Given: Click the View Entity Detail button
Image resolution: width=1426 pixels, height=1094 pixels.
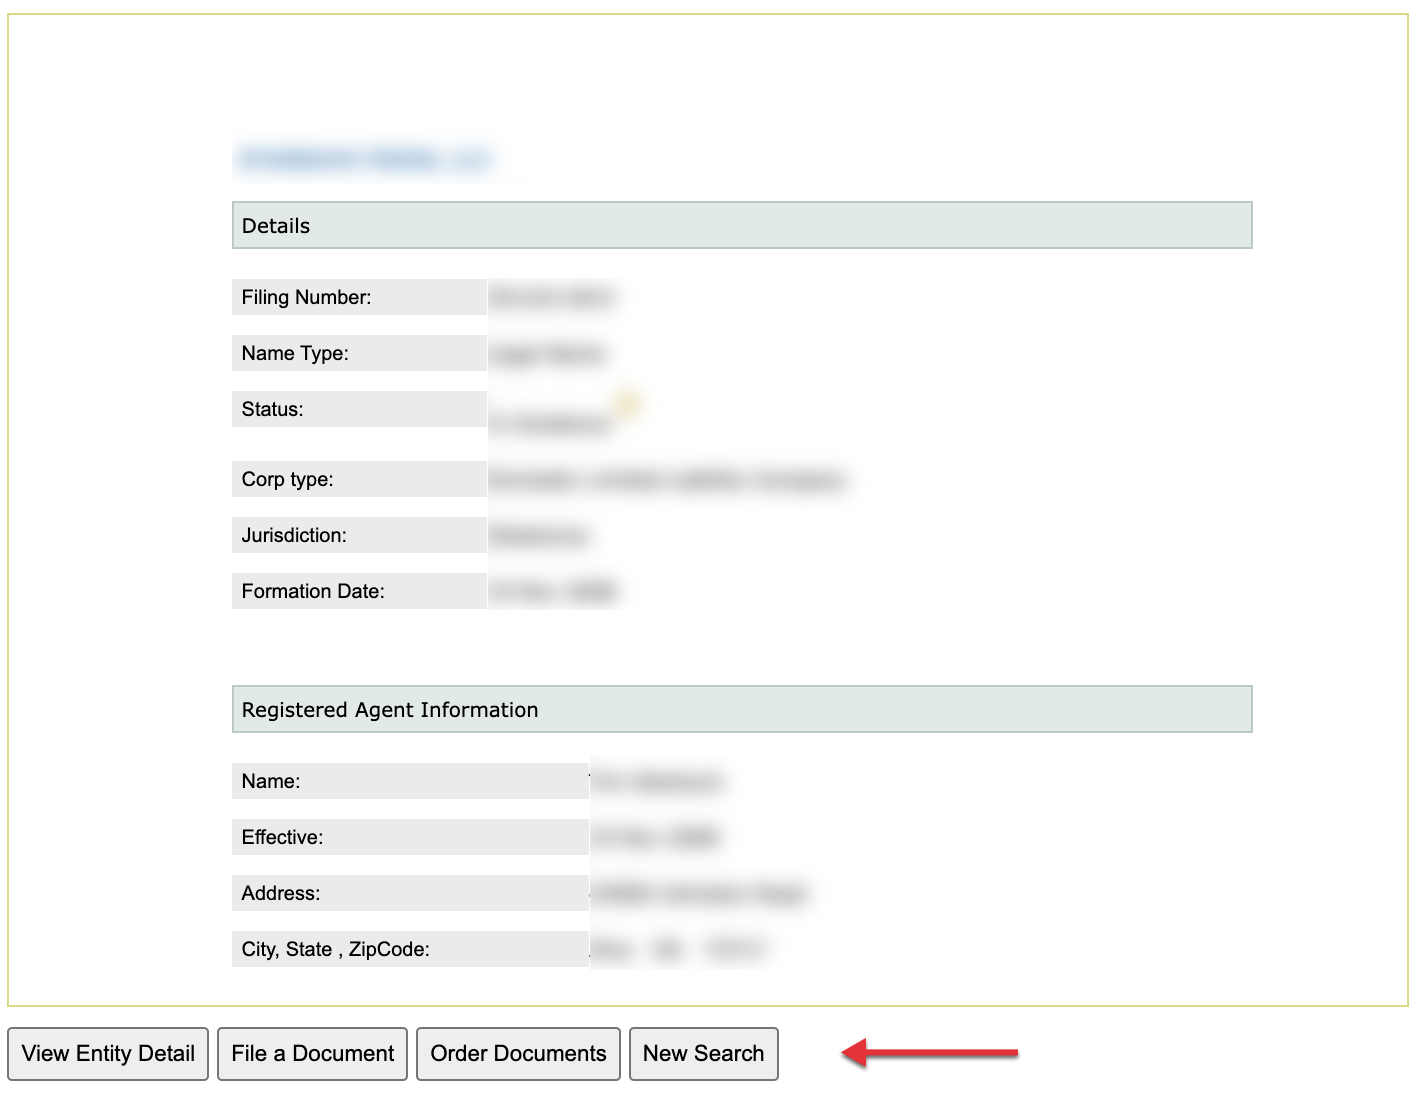Looking at the screenshot, I should click(108, 1054).
